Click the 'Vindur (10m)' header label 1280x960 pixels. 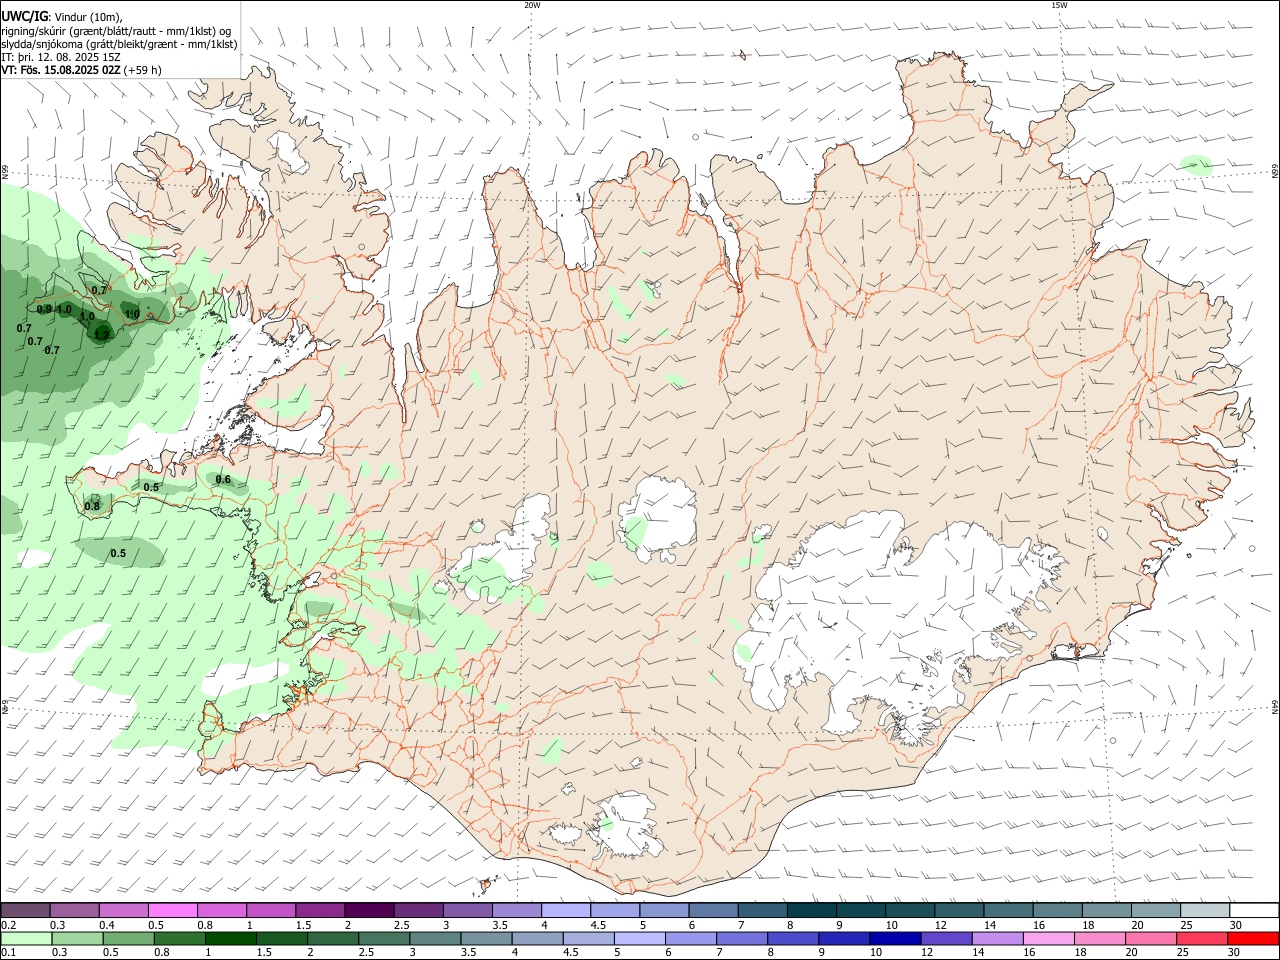click(x=88, y=17)
